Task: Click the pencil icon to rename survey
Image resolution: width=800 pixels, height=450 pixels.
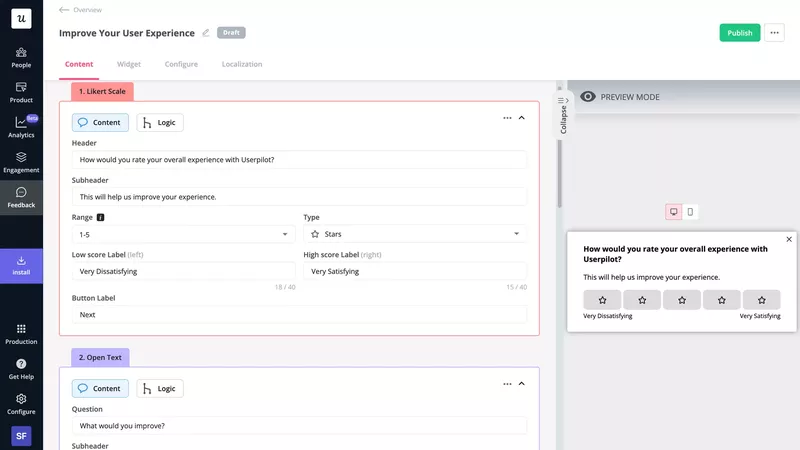Action: coord(206,33)
